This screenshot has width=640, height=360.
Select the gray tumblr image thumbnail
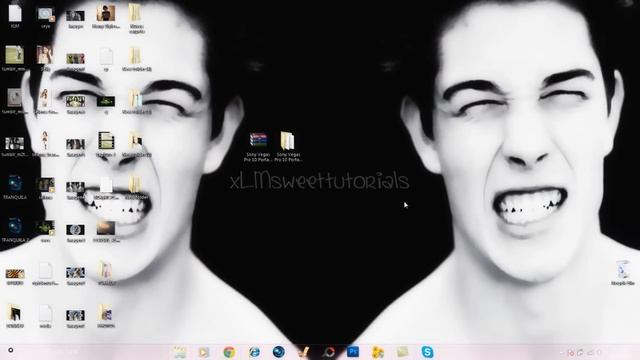[14, 98]
